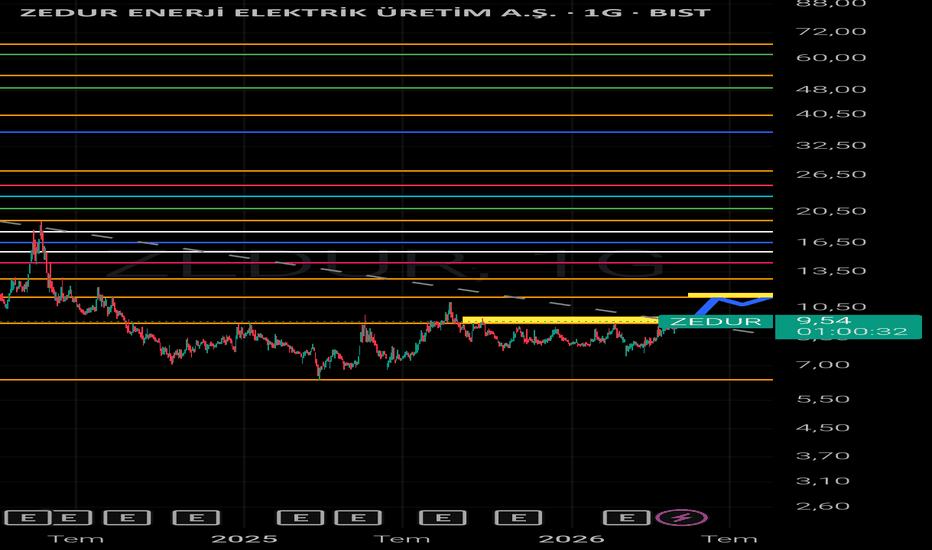This screenshot has height=550, width=932.
Task: Click the 2025 time axis label
Action: tap(244, 539)
